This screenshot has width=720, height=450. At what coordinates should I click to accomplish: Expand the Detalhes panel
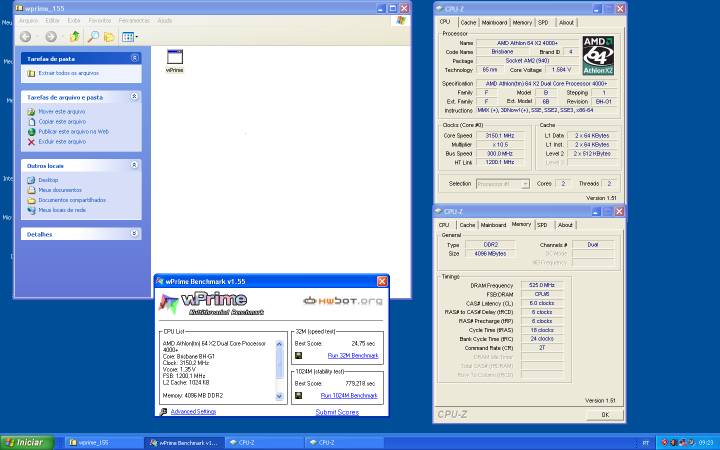coord(134,233)
